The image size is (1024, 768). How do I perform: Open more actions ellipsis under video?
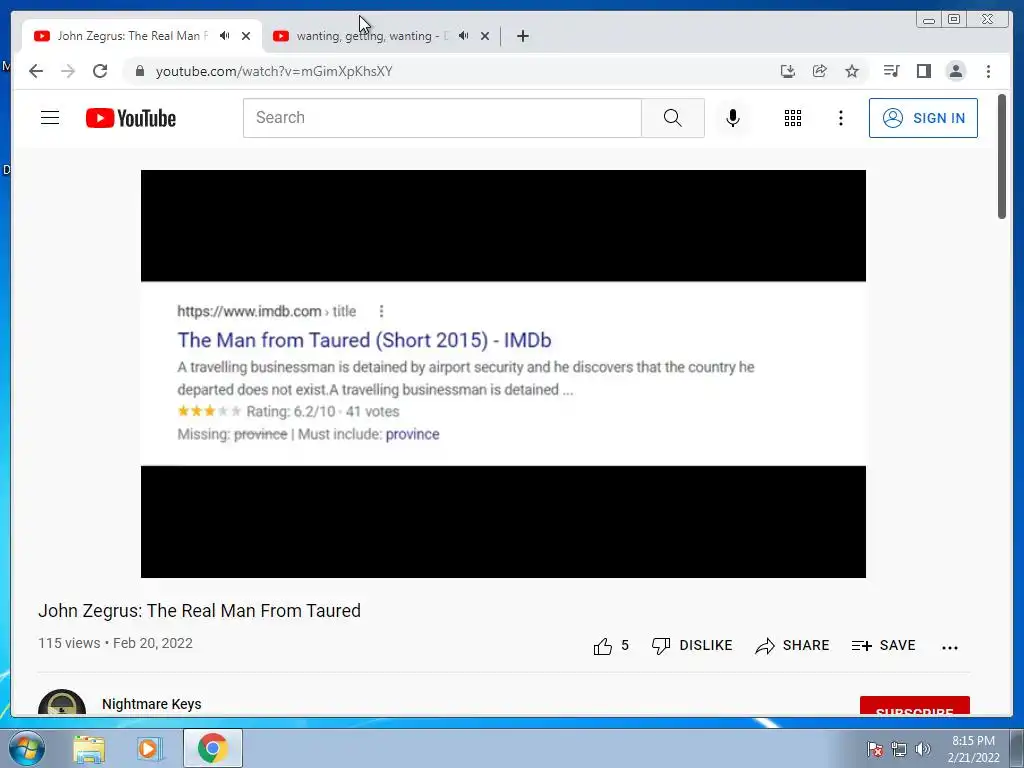point(950,647)
